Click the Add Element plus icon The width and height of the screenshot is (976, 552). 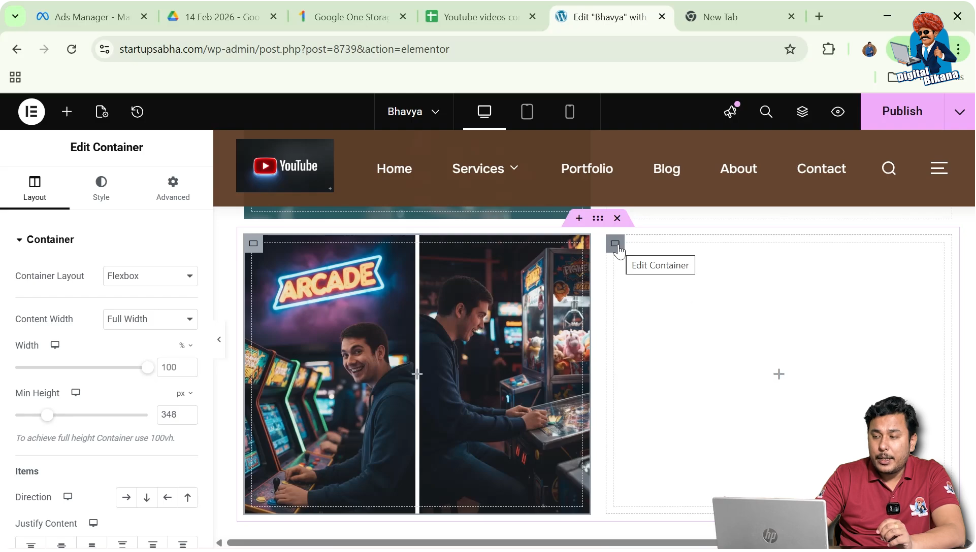pyautogui.click(x=66, y=112)
